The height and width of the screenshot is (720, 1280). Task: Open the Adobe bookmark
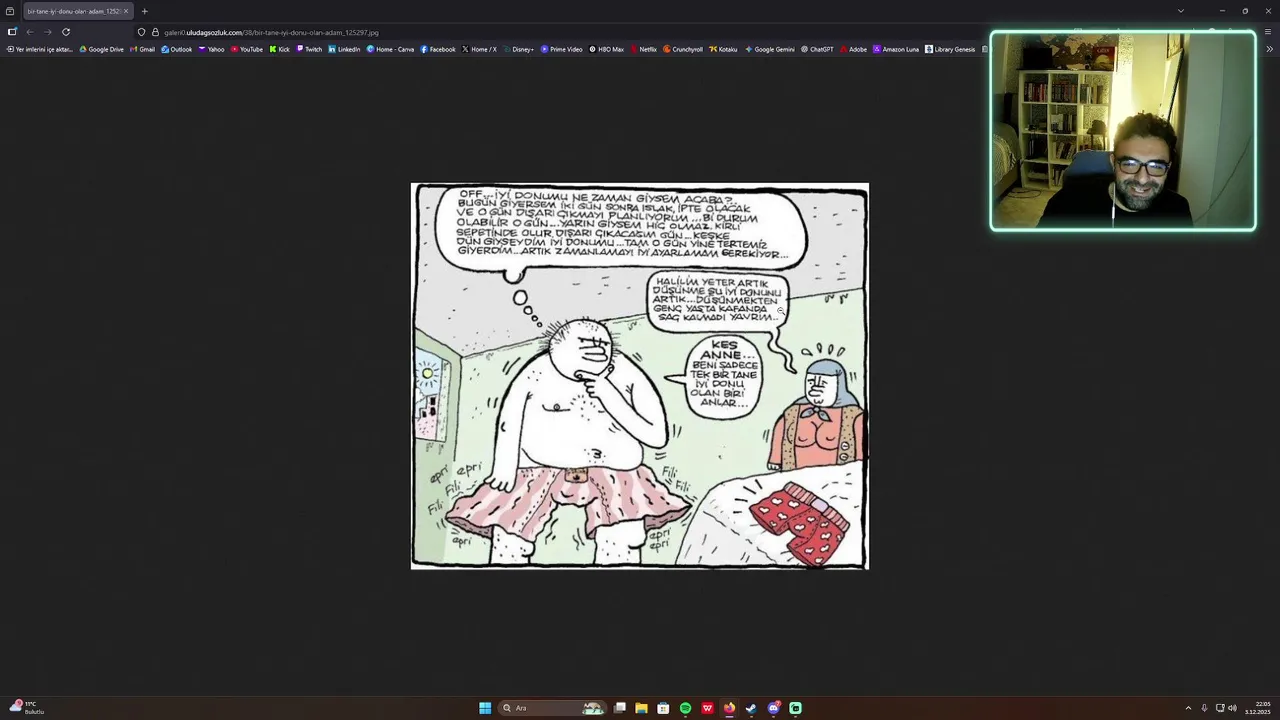tap(853, 49)
